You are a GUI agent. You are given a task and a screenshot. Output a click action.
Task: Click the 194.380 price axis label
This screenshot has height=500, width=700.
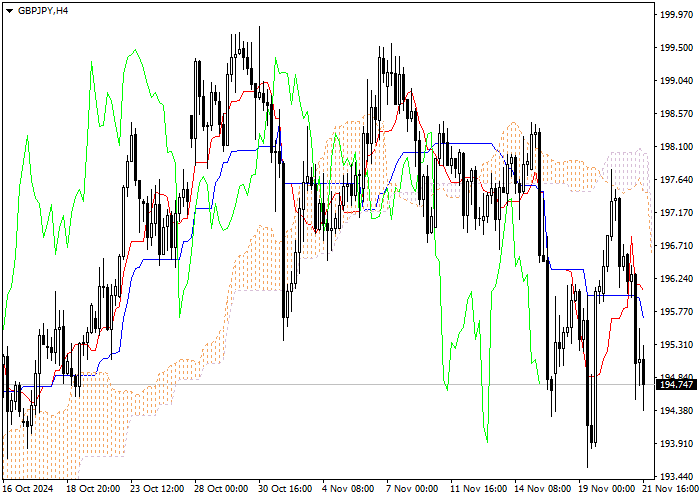[676, 411]
